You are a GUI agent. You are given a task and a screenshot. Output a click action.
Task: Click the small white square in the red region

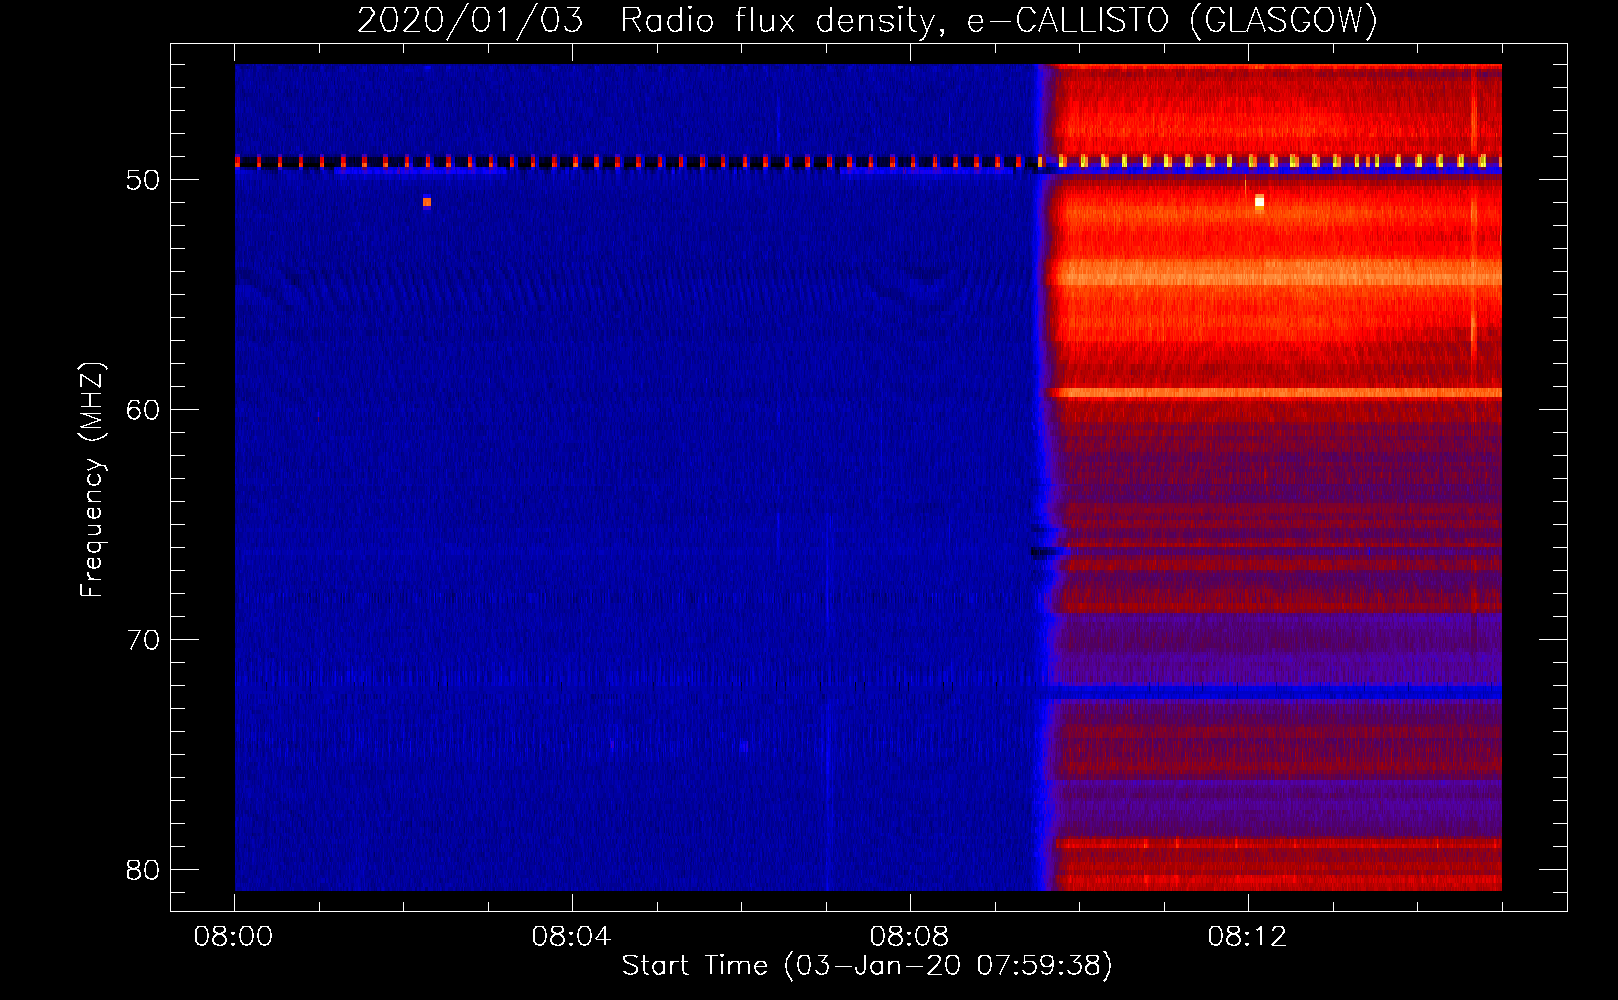pos(1259,201)
